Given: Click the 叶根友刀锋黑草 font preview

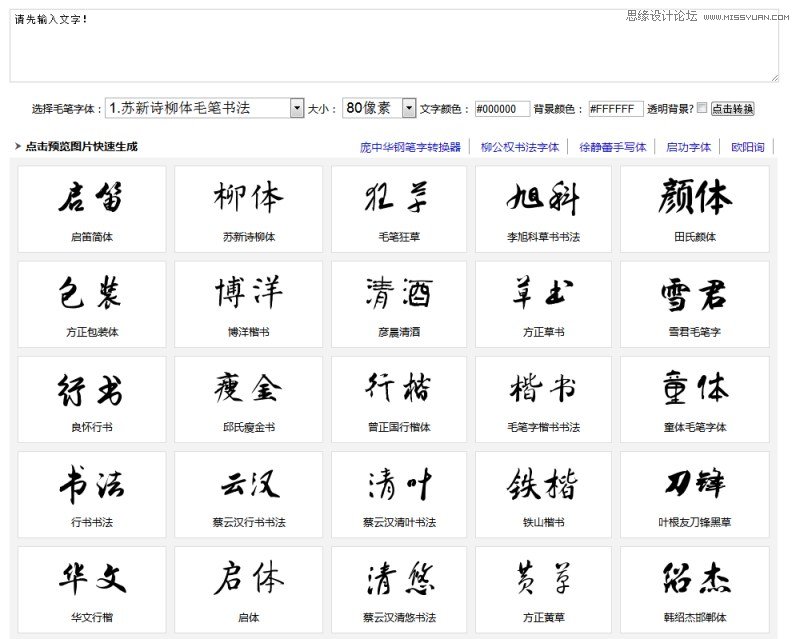Looking at the screenshot, I should 695,495.
